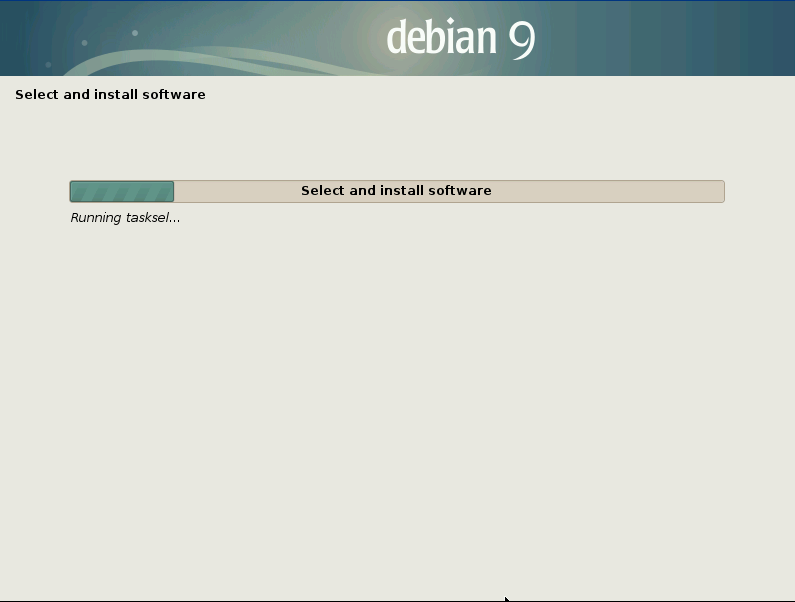Click the word Running in the status line
This screenshot has height=602, width=795.
click(96, 218)
